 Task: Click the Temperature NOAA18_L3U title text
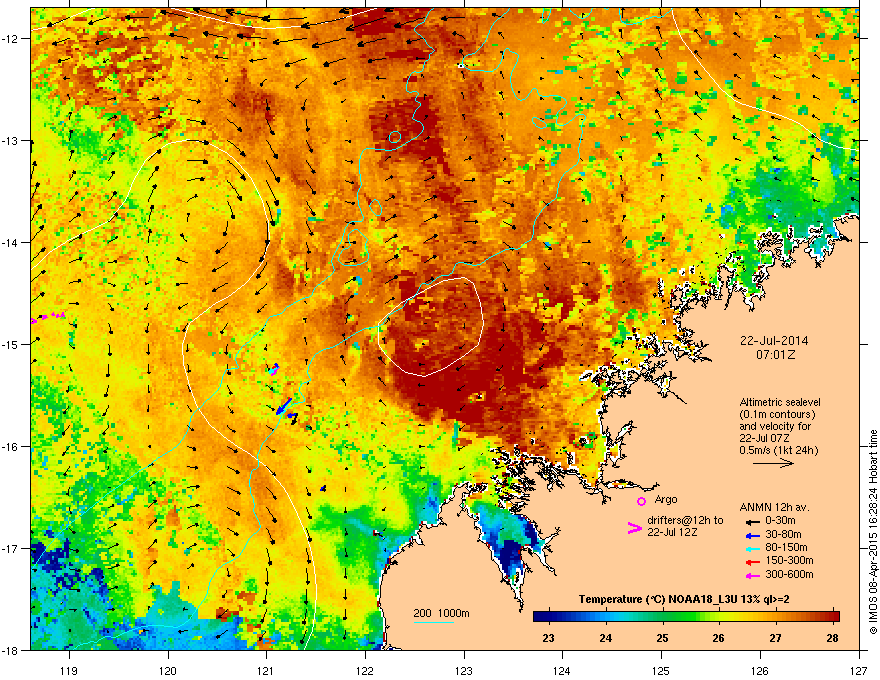pyautogui.click(x=684, y=599)
